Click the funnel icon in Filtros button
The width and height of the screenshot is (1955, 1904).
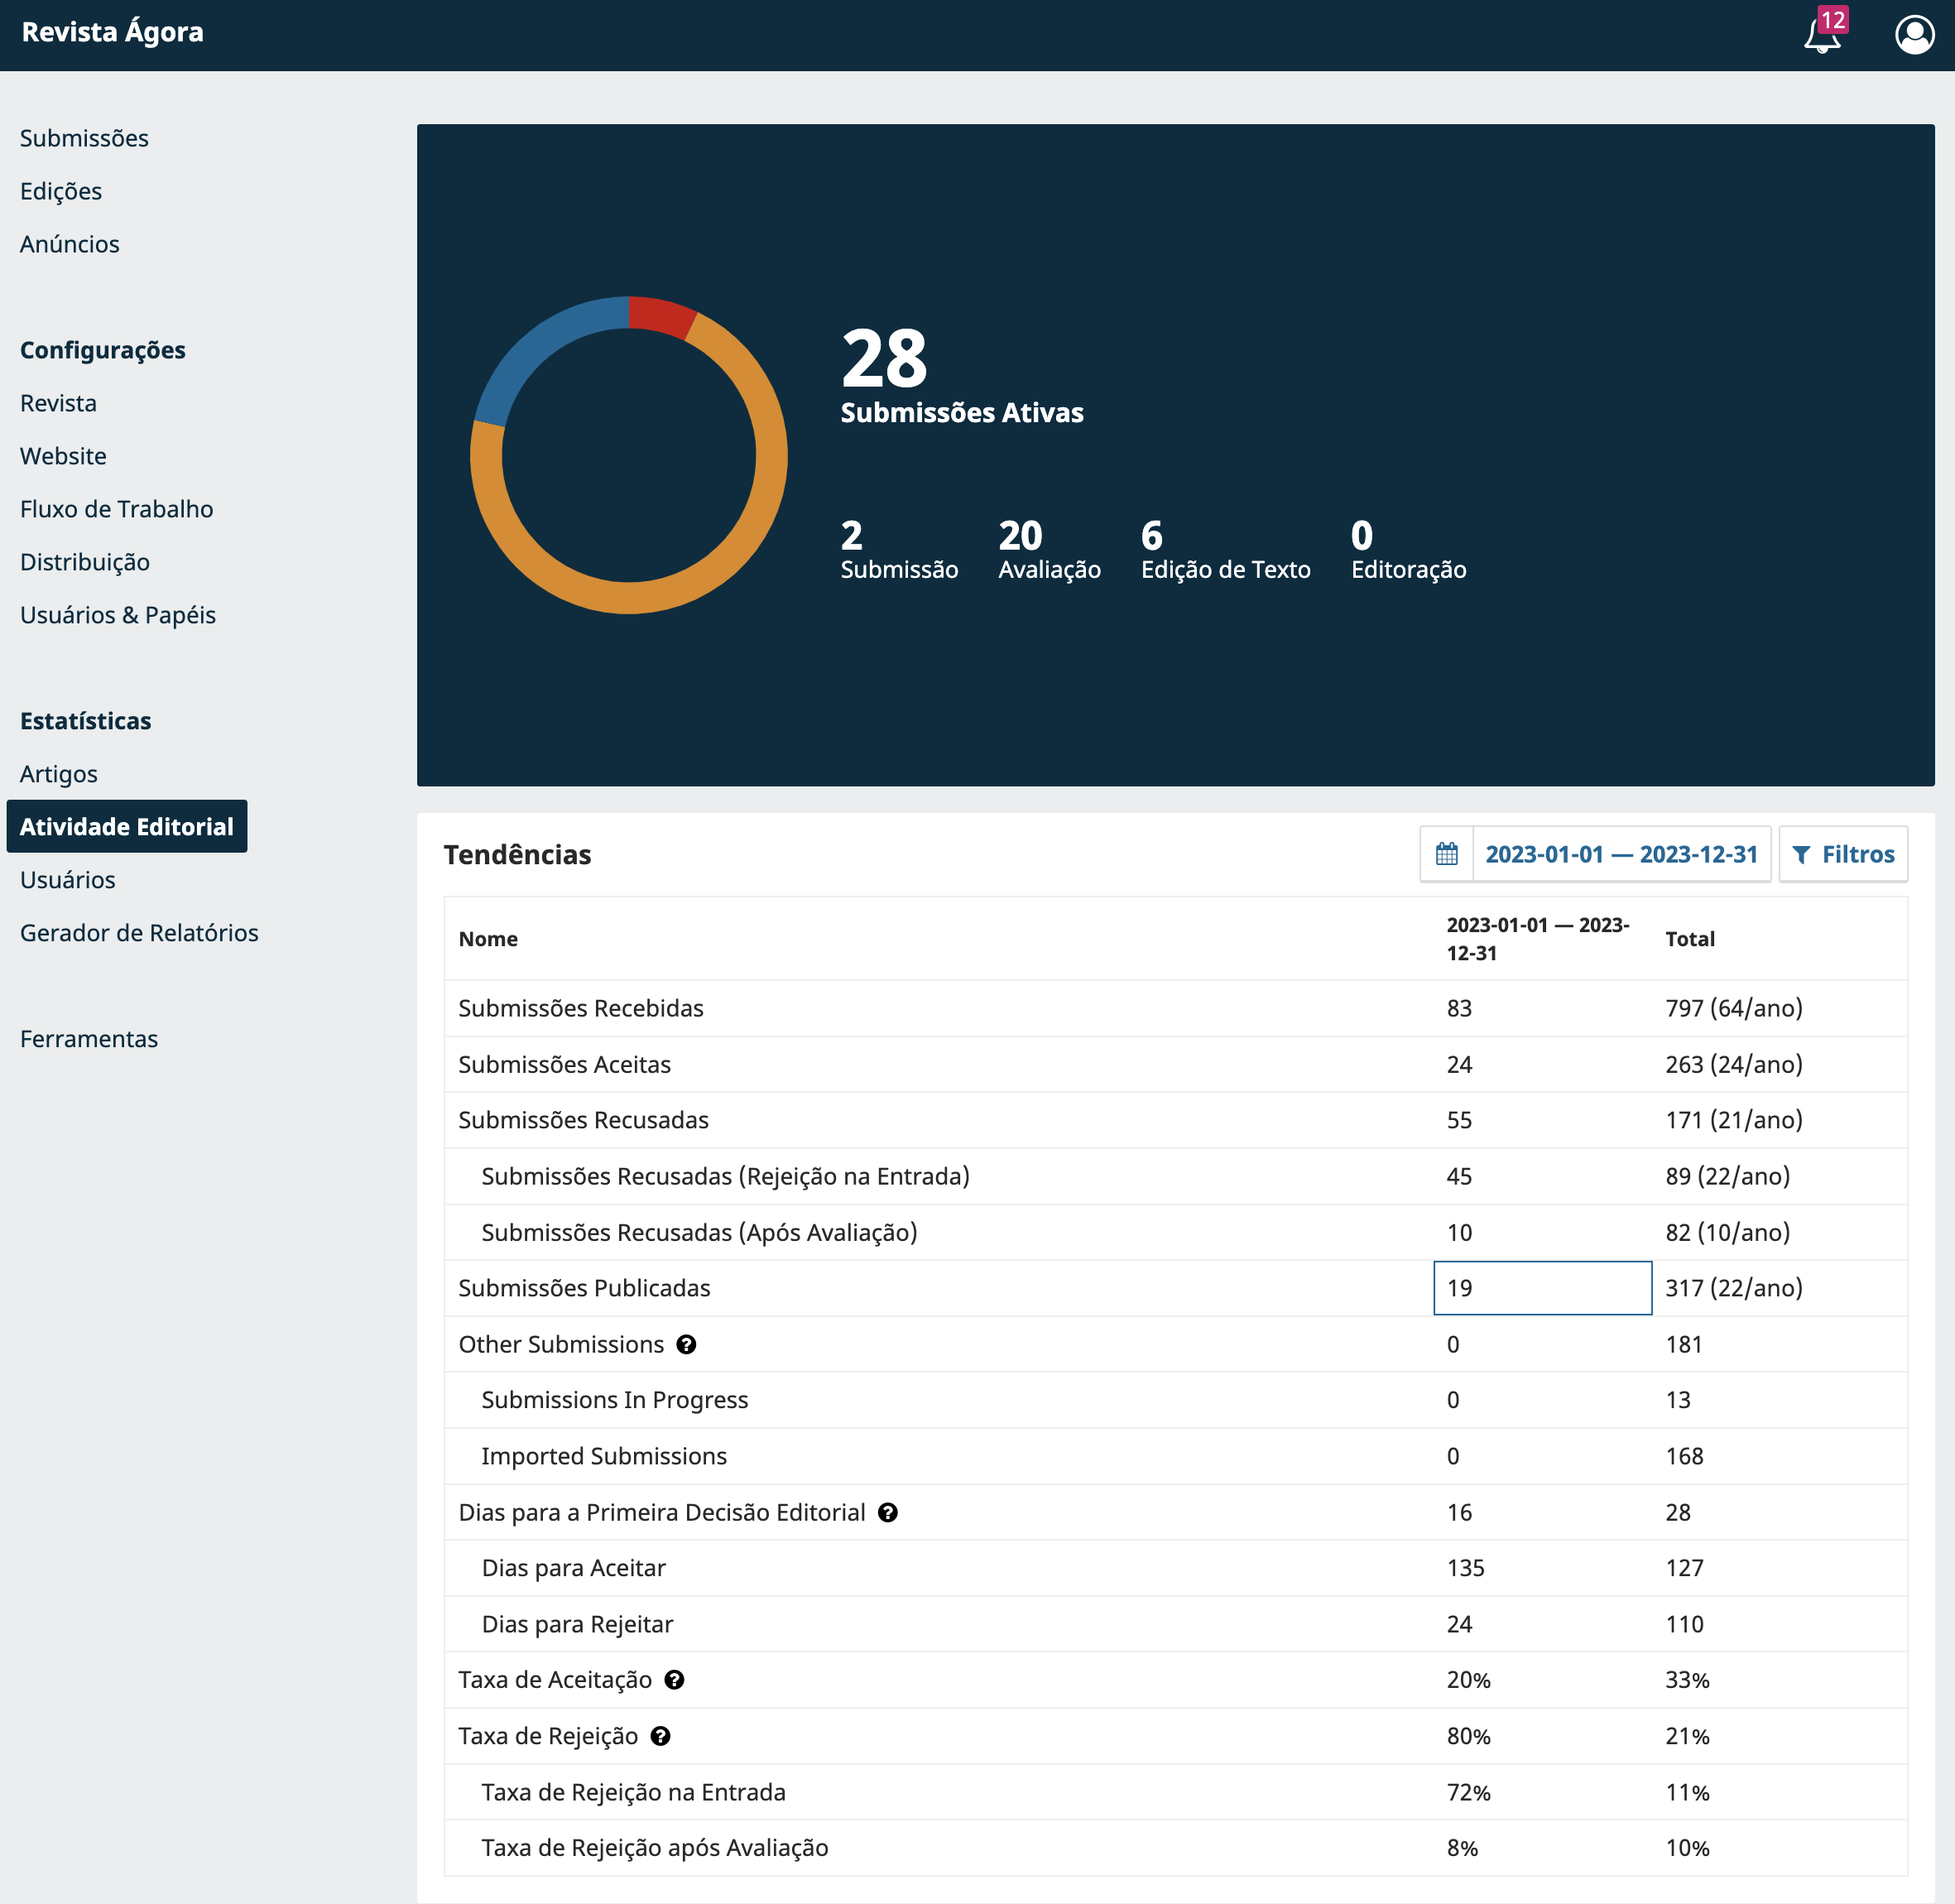(x=1802, y=854)
